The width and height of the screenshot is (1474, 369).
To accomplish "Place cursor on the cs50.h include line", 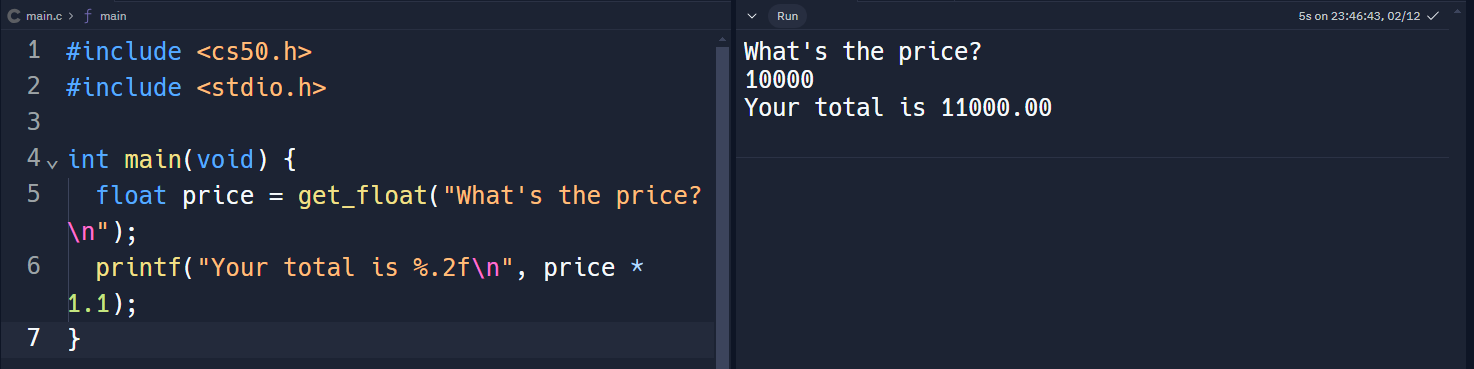I will [189, 51].
